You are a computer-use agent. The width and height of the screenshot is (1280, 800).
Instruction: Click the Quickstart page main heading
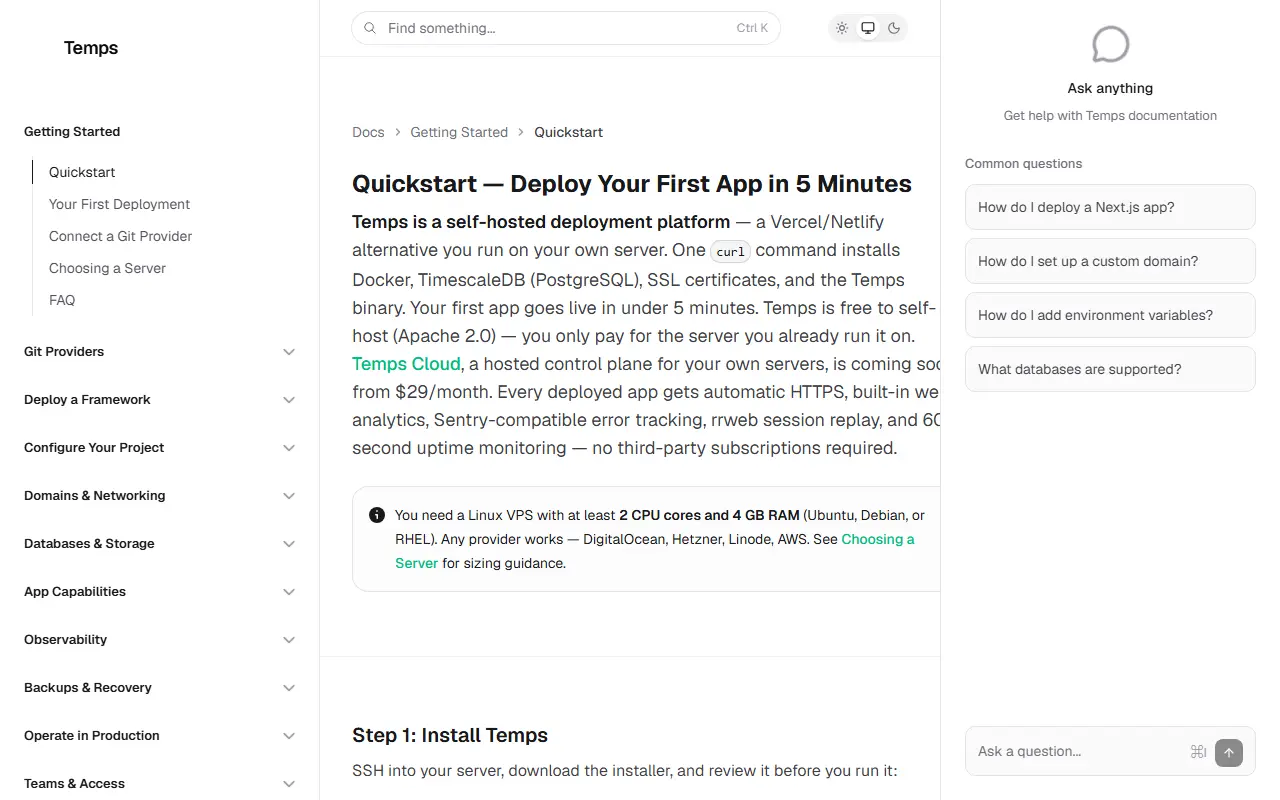[x=632, y=184]
